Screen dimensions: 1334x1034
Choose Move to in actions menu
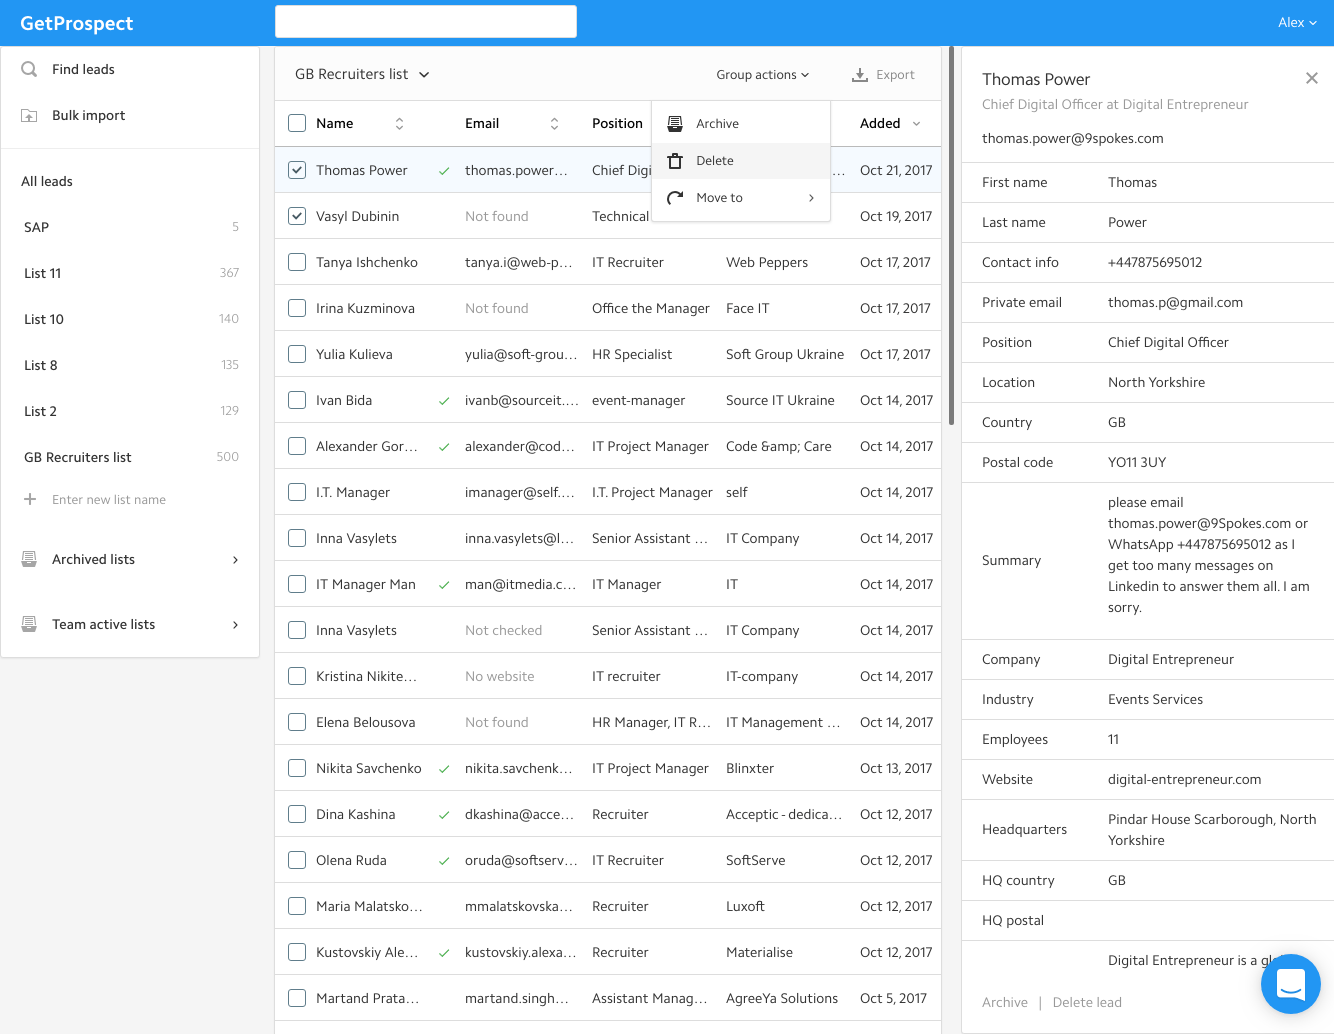pyautogui.click(x=720, y=198)
